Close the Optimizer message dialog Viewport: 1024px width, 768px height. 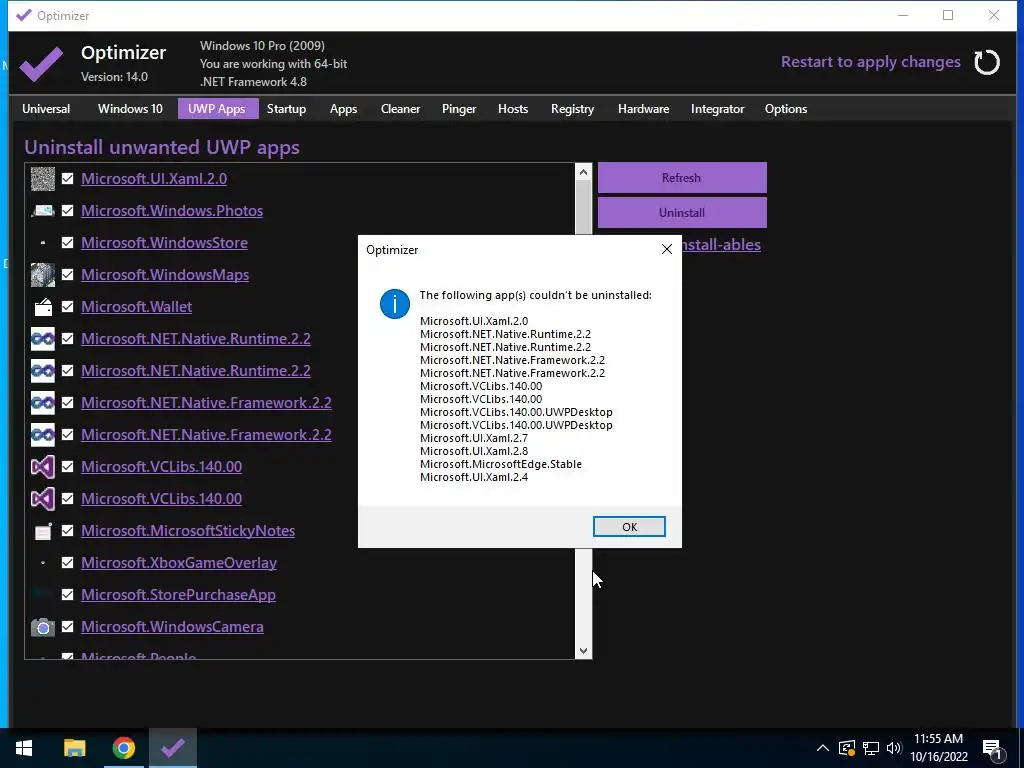[x=666, y=249]
